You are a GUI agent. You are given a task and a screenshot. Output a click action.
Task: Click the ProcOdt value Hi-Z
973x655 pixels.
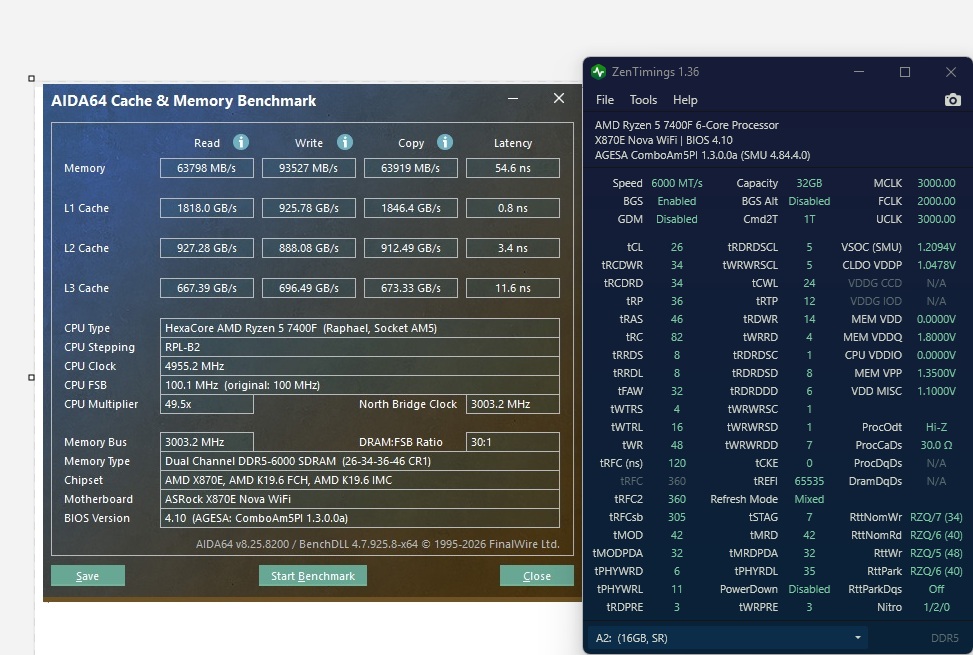(936, 427)
